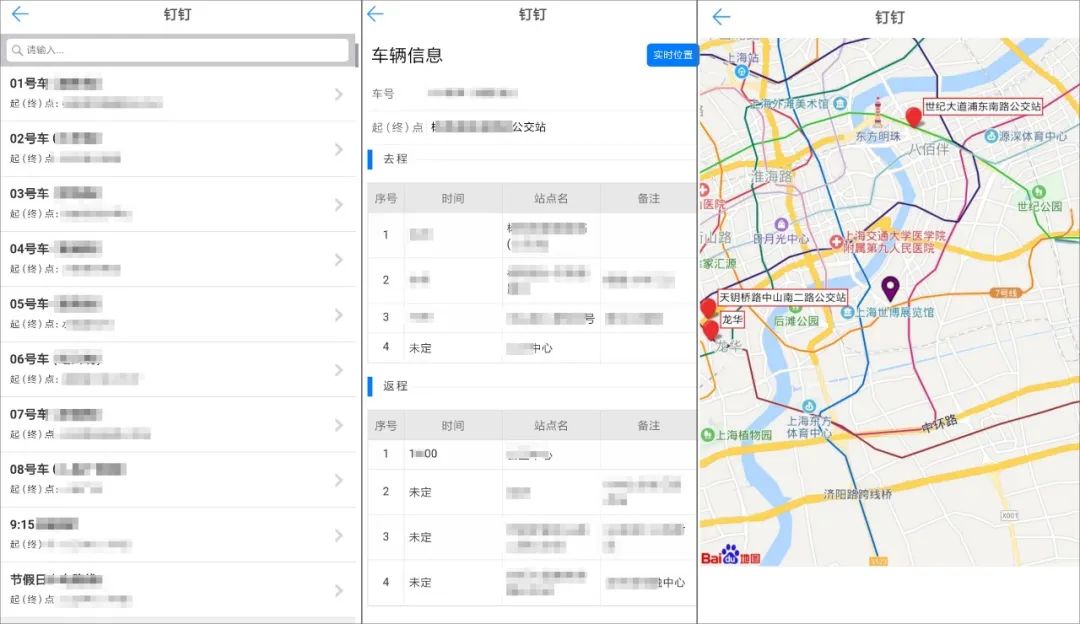
Task: Expand the 01号车 row chevron
Action: click(x=338, y=94)
